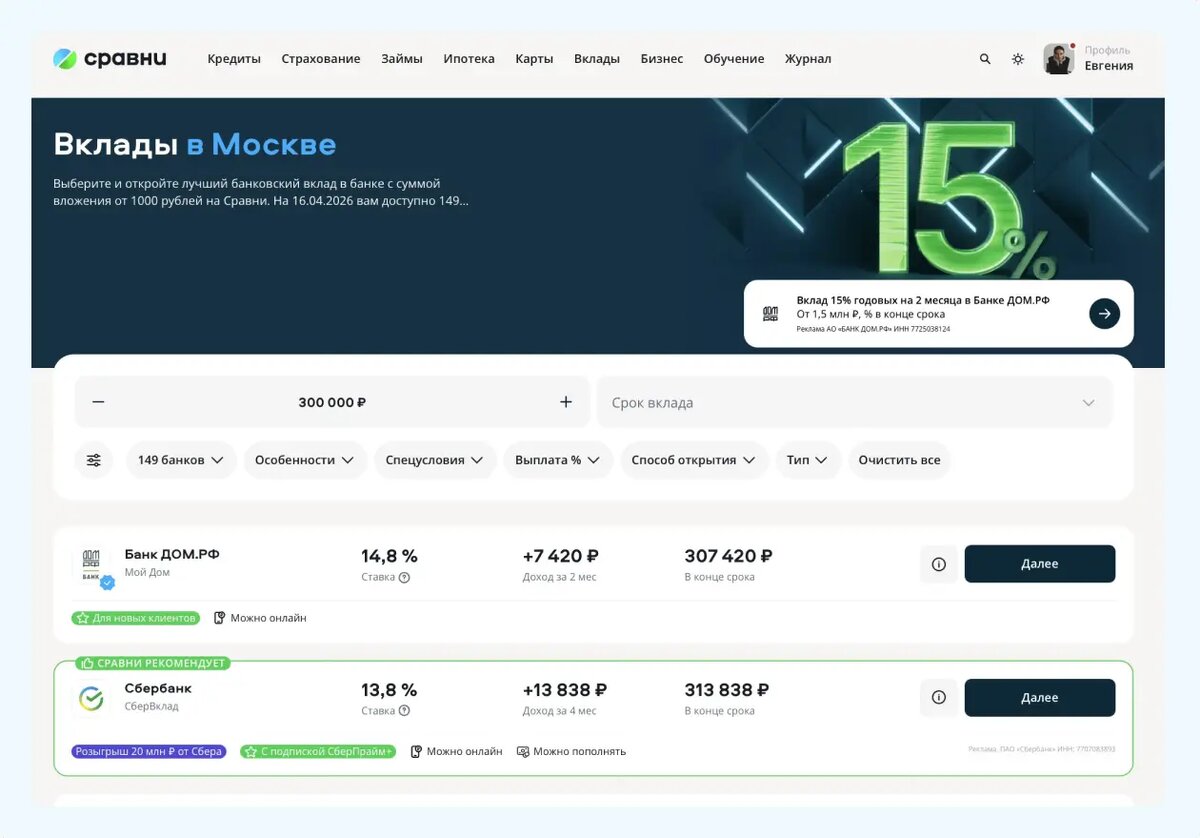Open Обучение menu item
Screen dimensions: 1200x838
click(734, 59)
